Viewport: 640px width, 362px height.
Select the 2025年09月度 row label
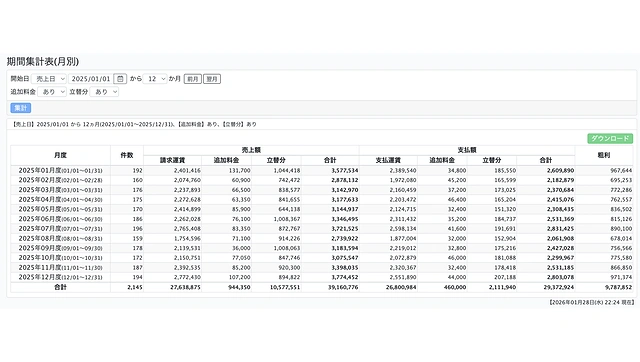60,248
